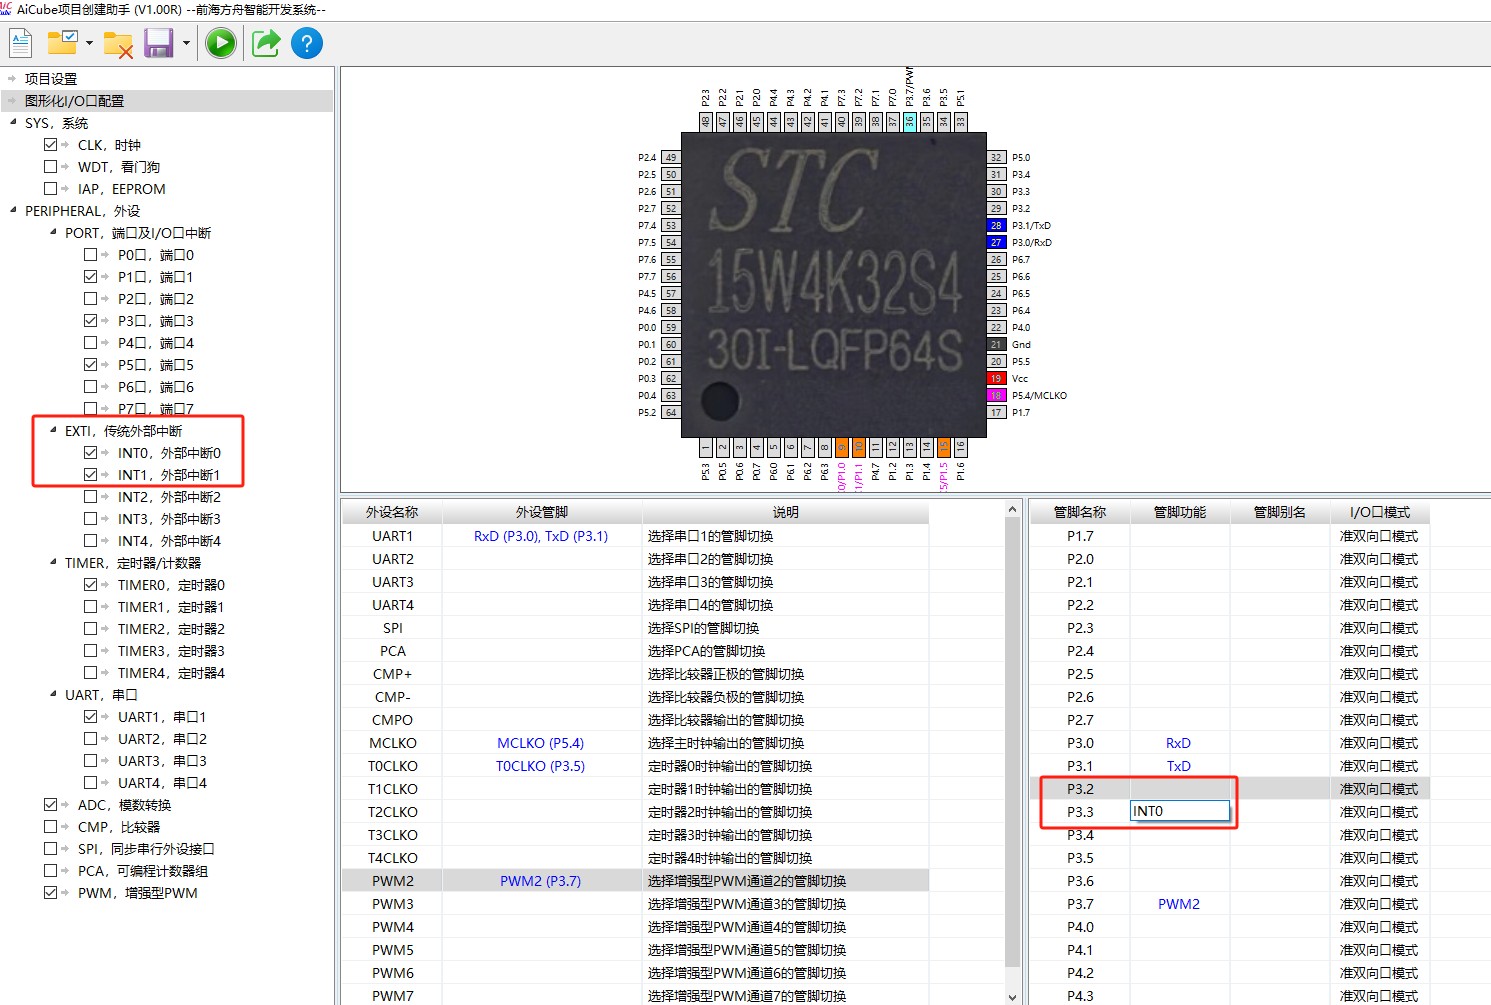Image resolution: width=1491 pixels, height=1005 pixels.
Task: Click the INT0 function input field for P3.3
Action: click(x=1180, y=811)
